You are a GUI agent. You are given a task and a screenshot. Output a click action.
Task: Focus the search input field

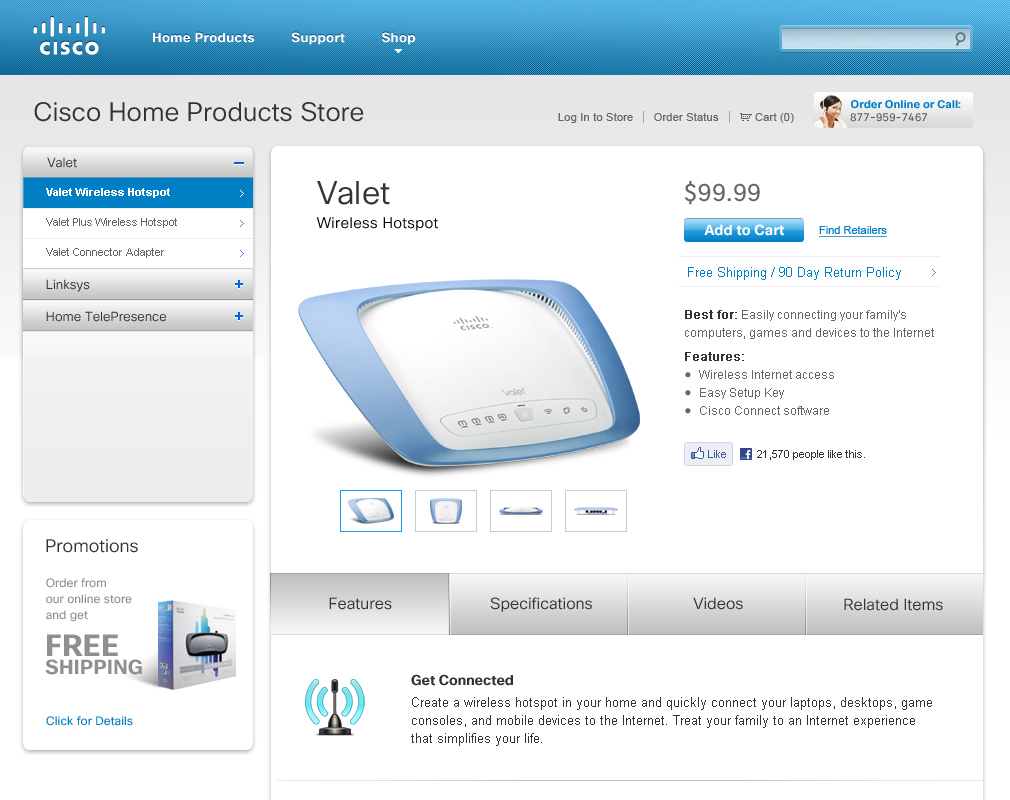(866, 39)
